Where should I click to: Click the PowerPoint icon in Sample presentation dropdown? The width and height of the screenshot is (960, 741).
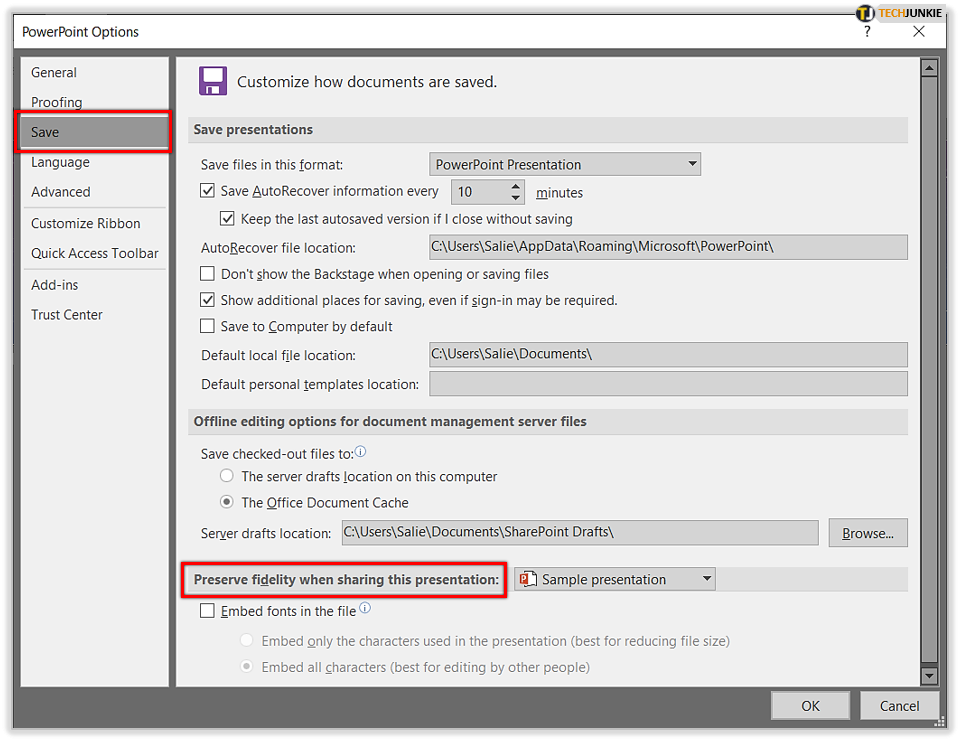pyautogui.click(x=527, y=579)
